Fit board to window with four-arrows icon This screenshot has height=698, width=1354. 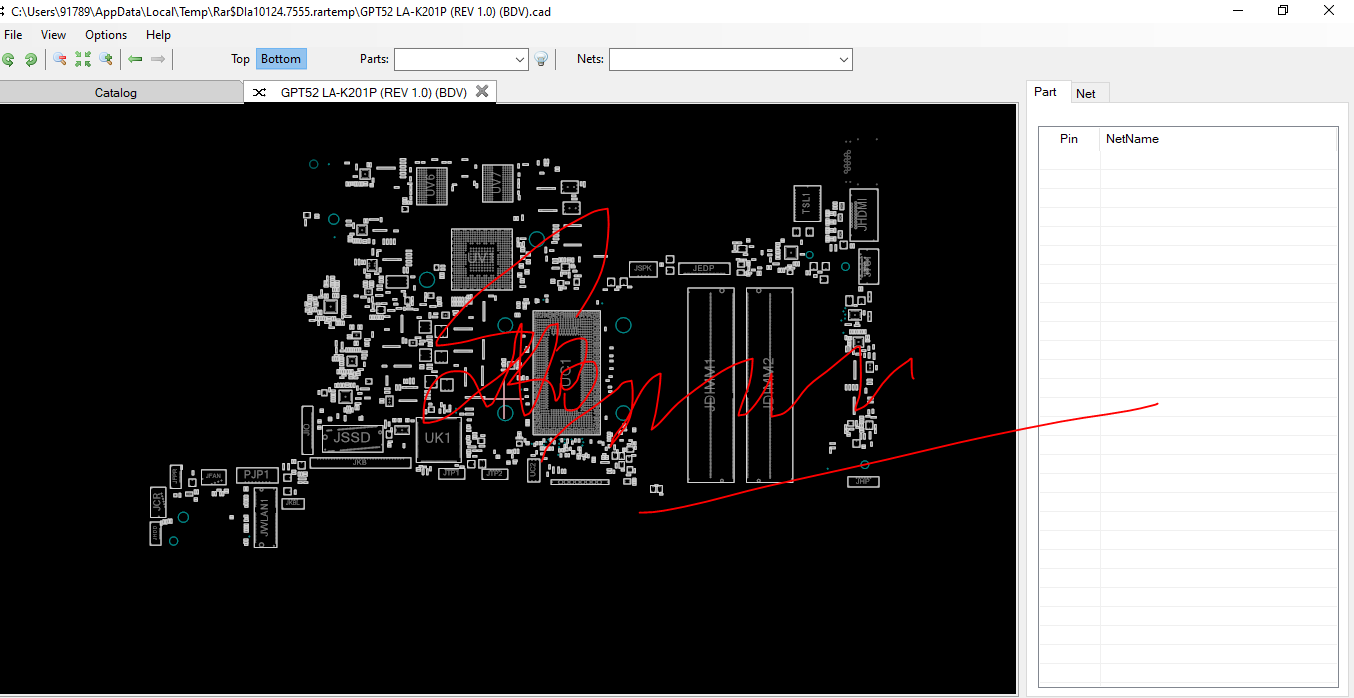[x=82, y=59]
